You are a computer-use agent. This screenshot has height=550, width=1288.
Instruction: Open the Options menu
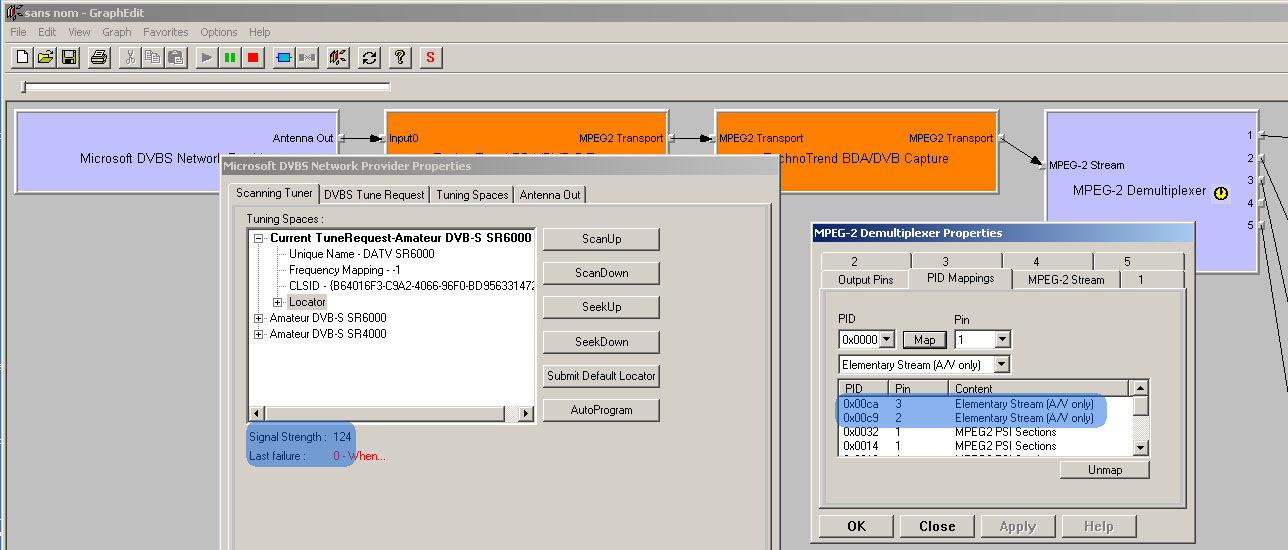pos(219,32)
